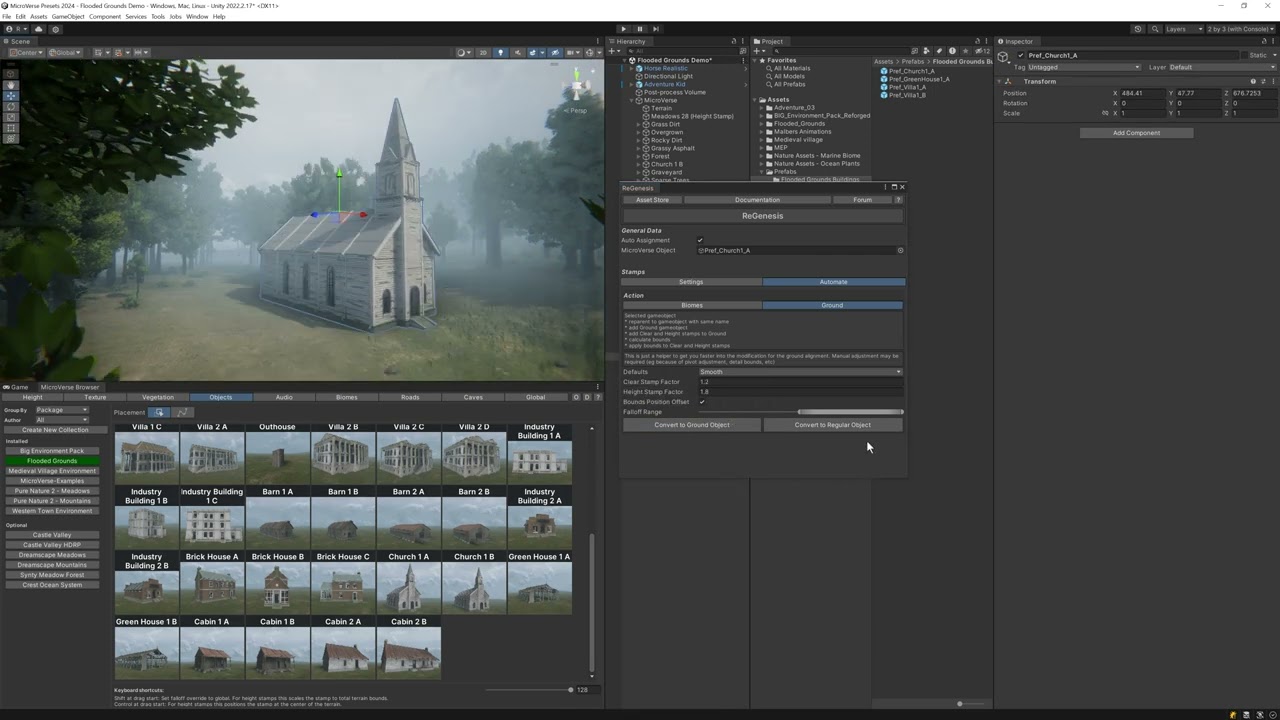Toggle scene visibility eye icon
The height and width of the screenshot is (720, 1280).
click(x=554, y=53)
